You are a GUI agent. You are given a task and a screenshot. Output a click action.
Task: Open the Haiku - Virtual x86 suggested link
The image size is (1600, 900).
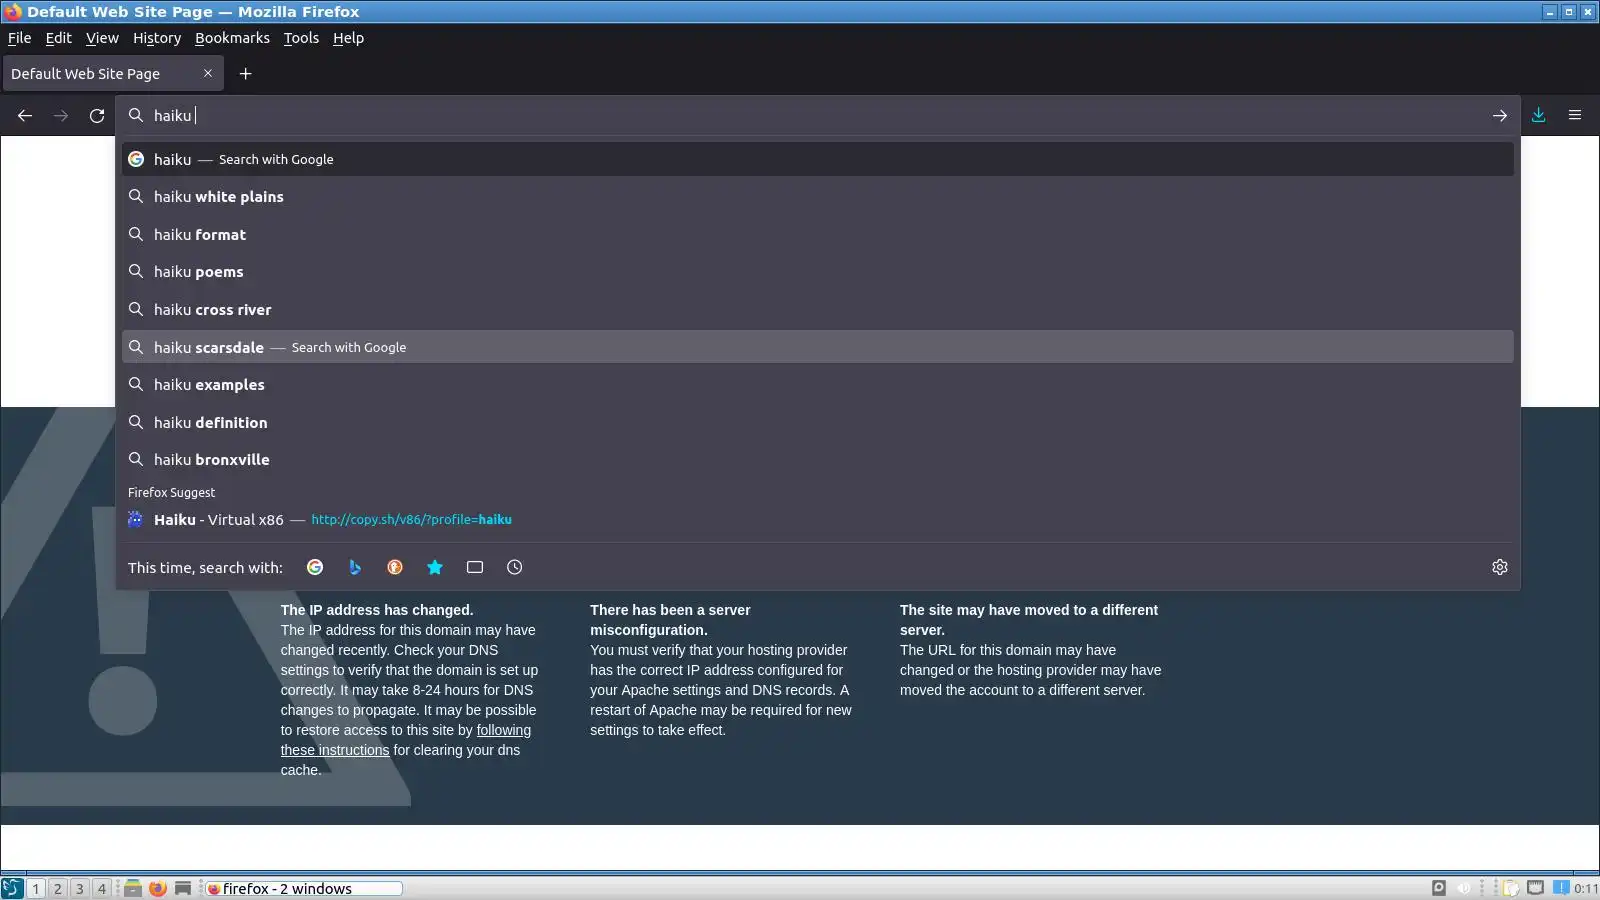(x=818, y=520)
